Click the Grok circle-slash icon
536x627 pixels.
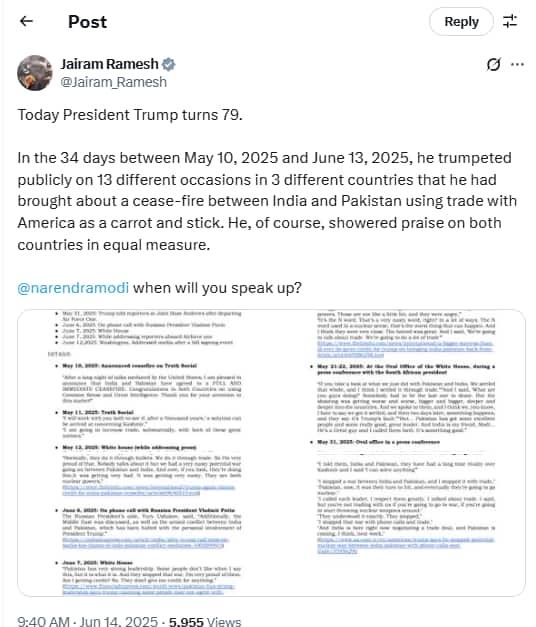[494, 64]
